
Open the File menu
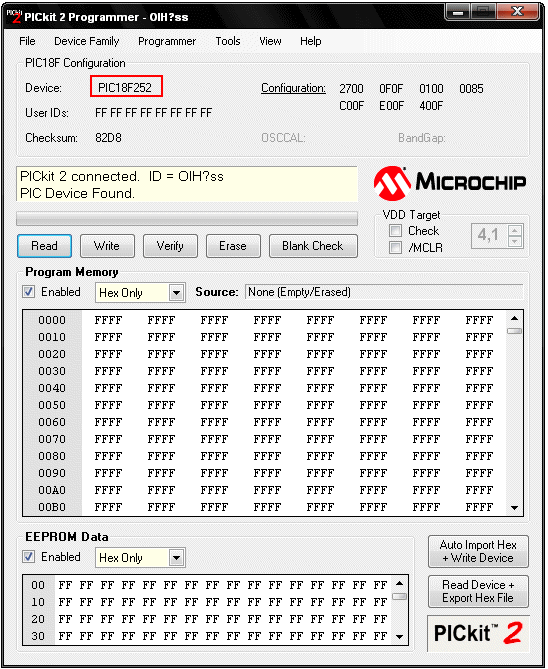click(27, 41)
